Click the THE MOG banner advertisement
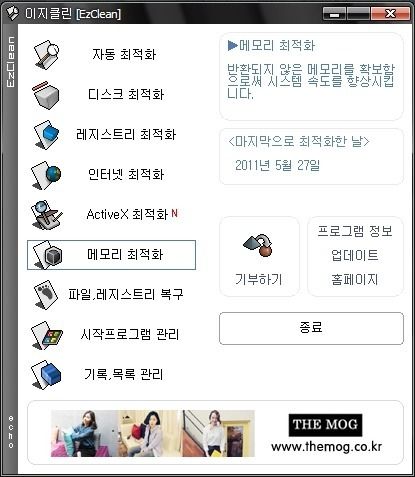 215,433
